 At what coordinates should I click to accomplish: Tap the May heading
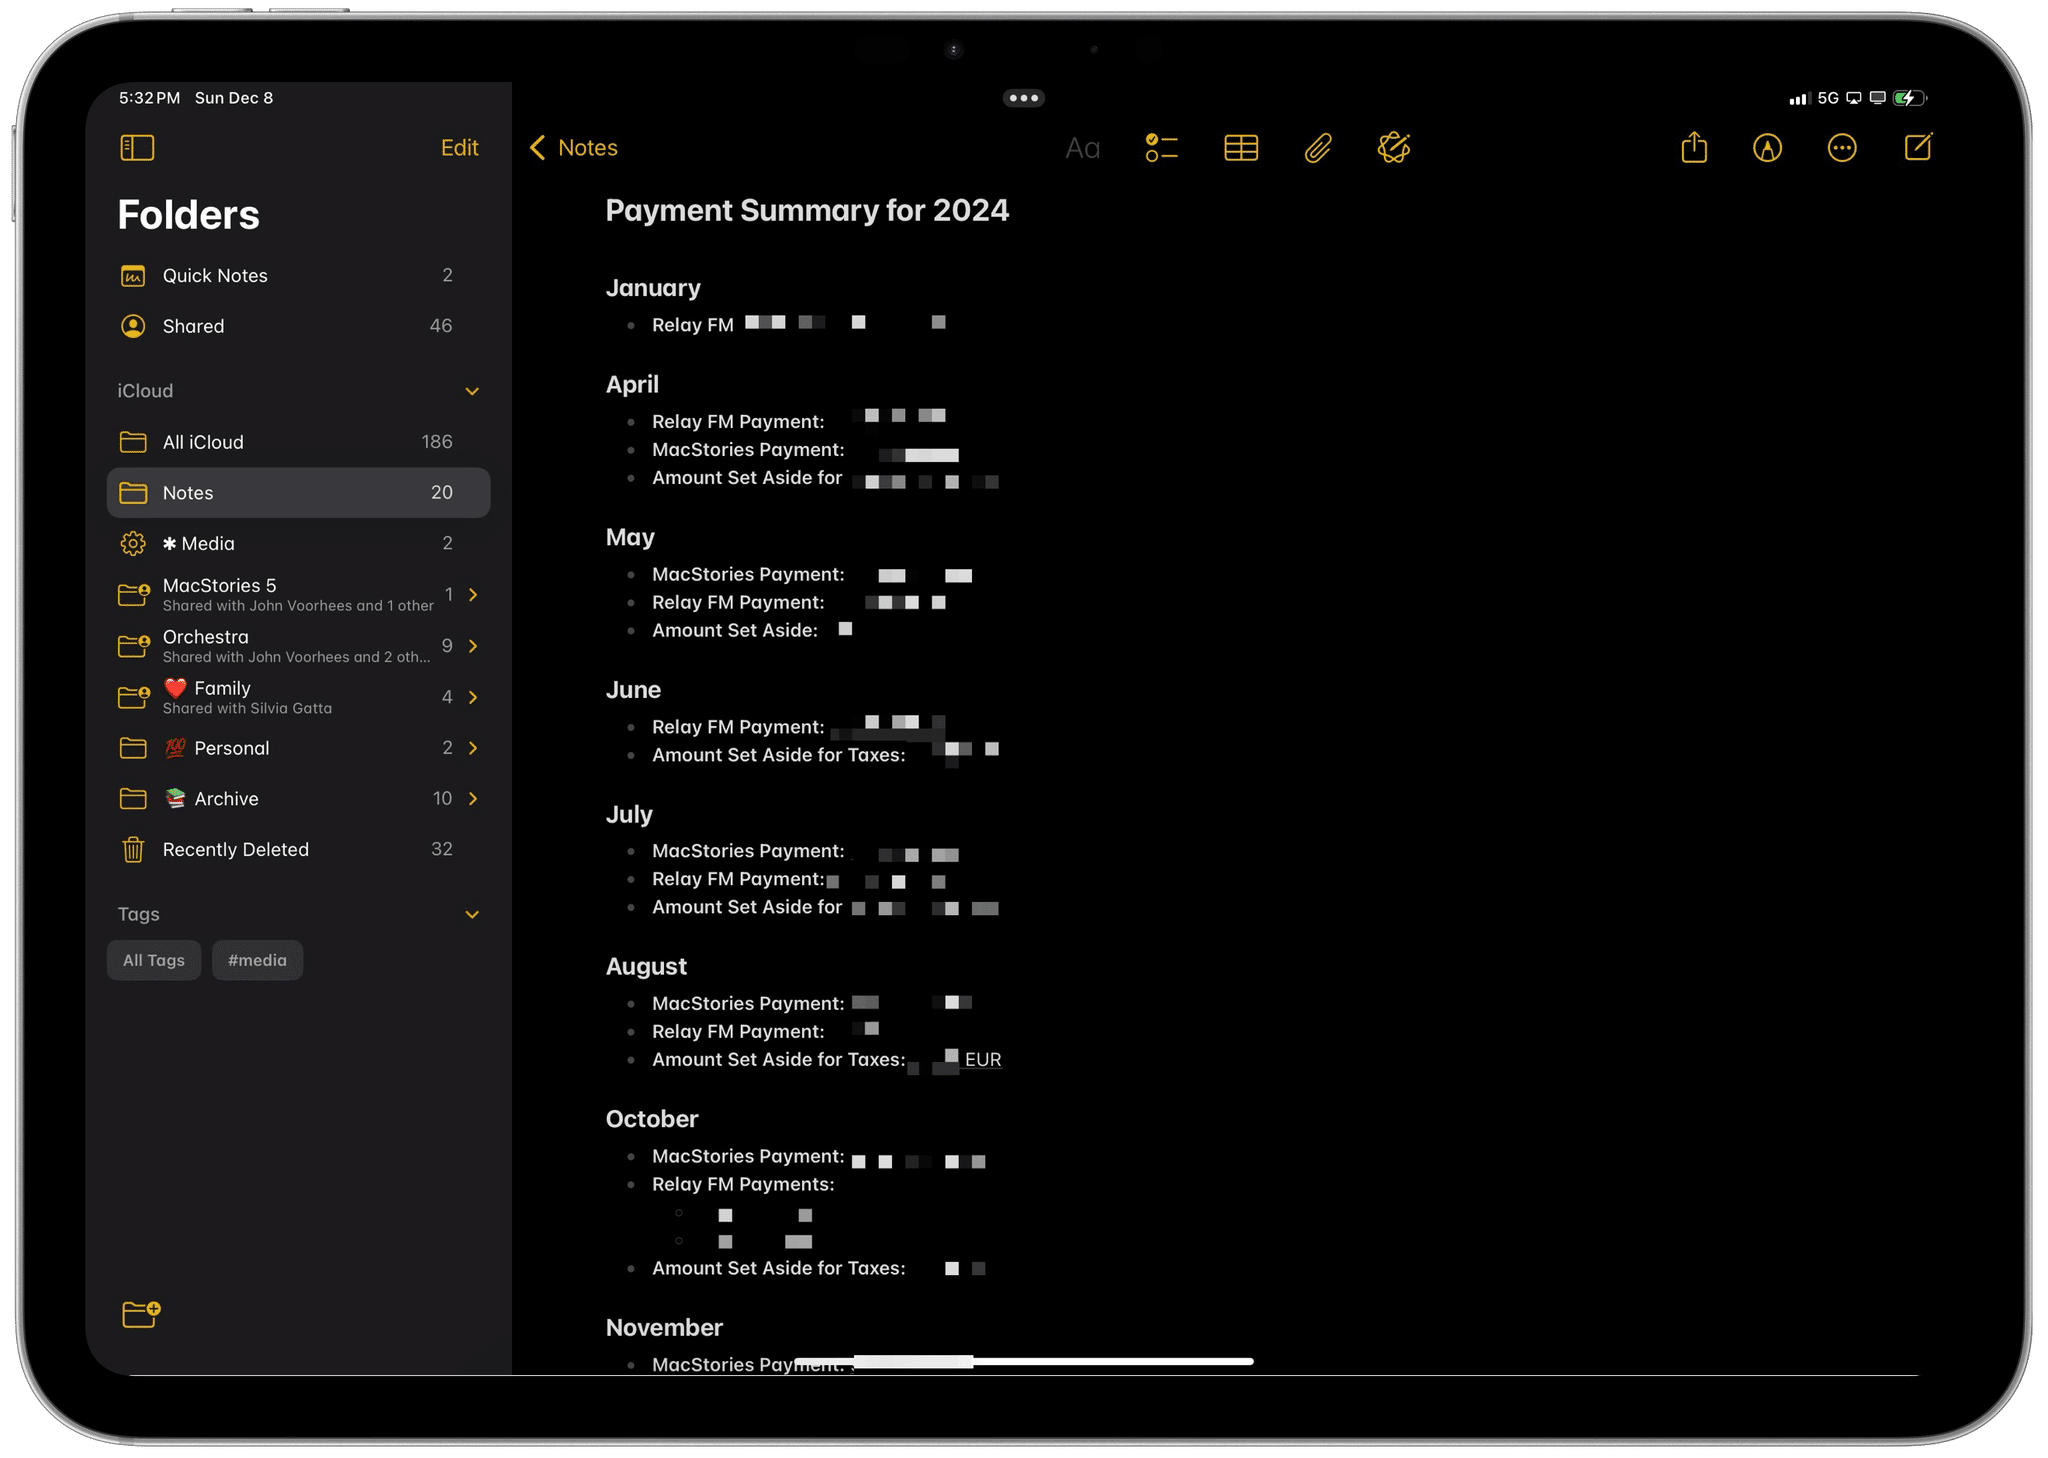[x=630, y=537]
